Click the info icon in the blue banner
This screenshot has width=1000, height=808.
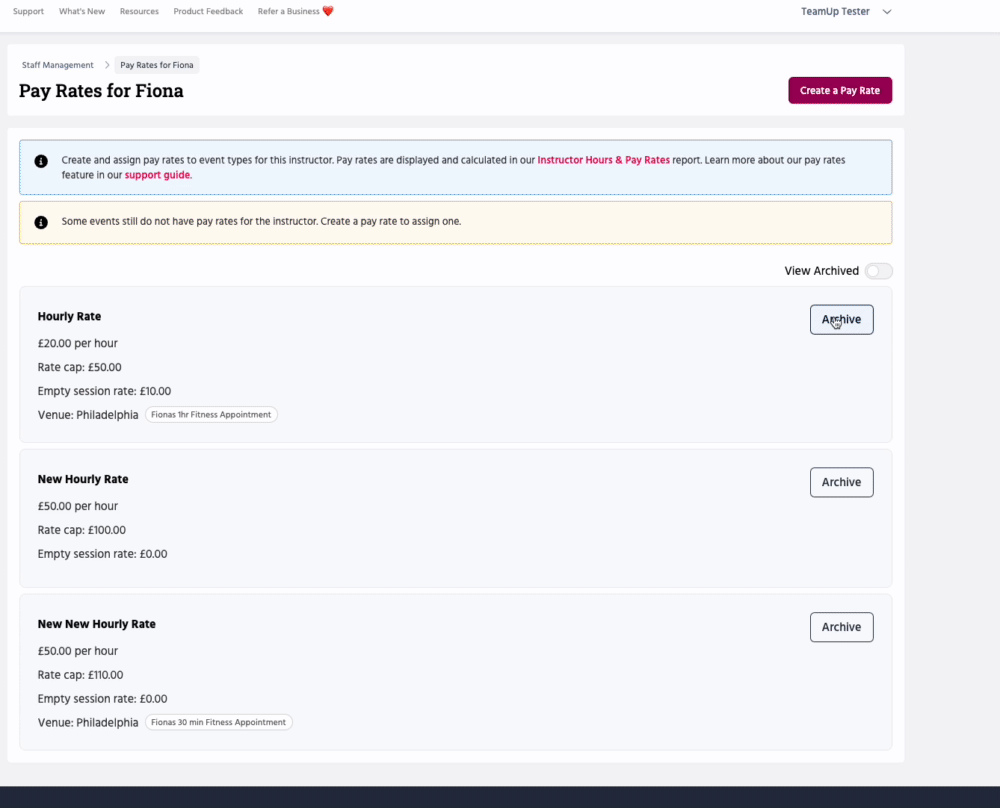pos(41,161)
